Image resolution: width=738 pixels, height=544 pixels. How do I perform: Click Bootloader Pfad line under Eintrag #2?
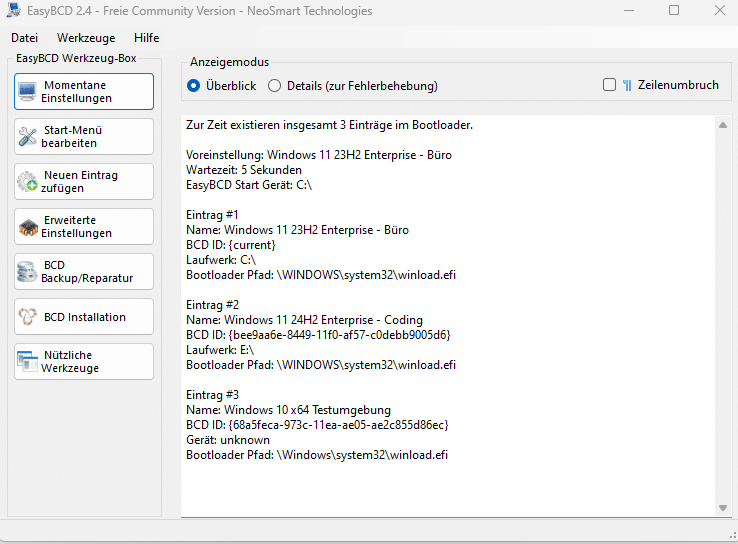click(x=321, y=365)
